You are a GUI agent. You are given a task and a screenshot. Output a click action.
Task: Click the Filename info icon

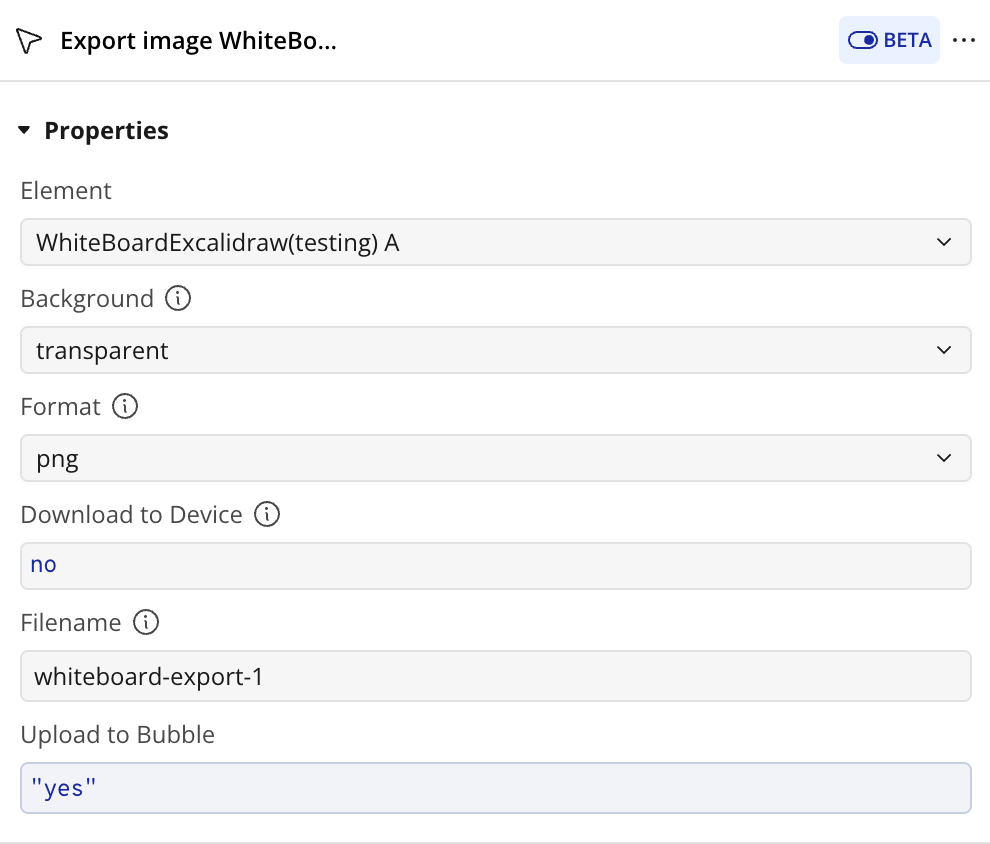[x=146, y=622]
